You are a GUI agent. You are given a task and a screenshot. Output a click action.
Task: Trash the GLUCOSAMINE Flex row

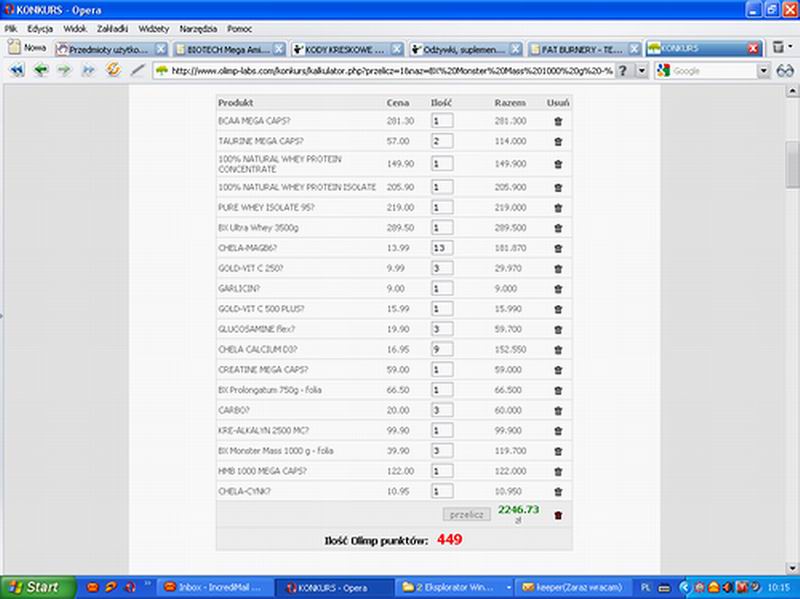click(x=558, y=330)
